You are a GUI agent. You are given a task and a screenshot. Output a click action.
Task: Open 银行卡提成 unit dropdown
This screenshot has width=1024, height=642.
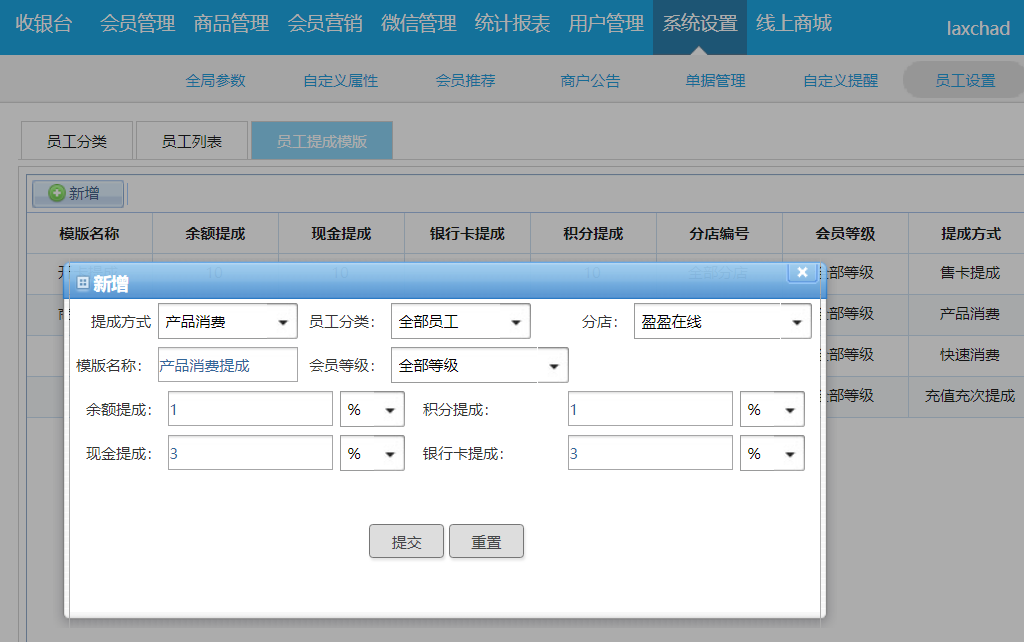pos(790,454)
